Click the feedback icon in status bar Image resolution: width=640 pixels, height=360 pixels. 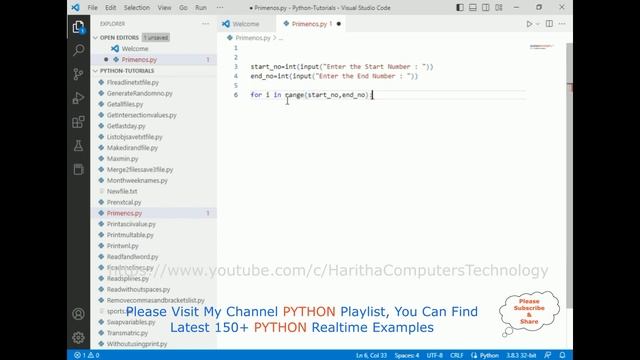548,355
